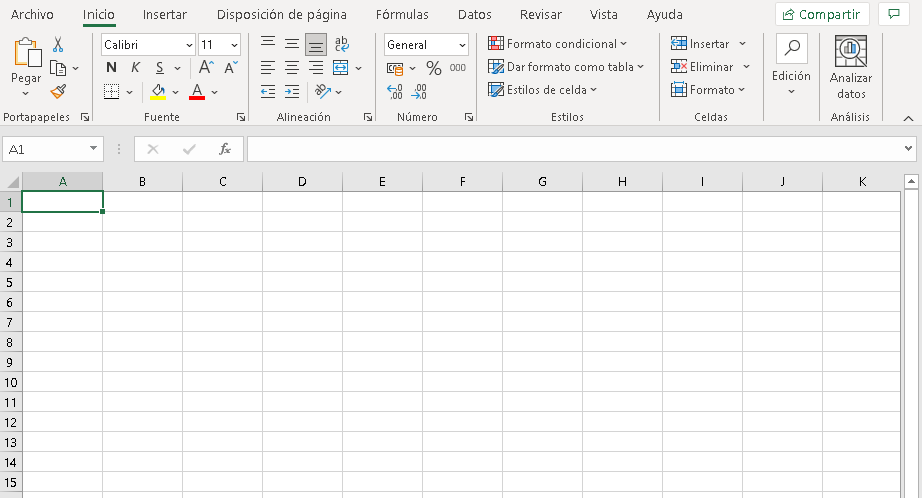Viewport: 922px width, 498px height.
Task: Align text left in cell
Action: (x=268, y=68)
